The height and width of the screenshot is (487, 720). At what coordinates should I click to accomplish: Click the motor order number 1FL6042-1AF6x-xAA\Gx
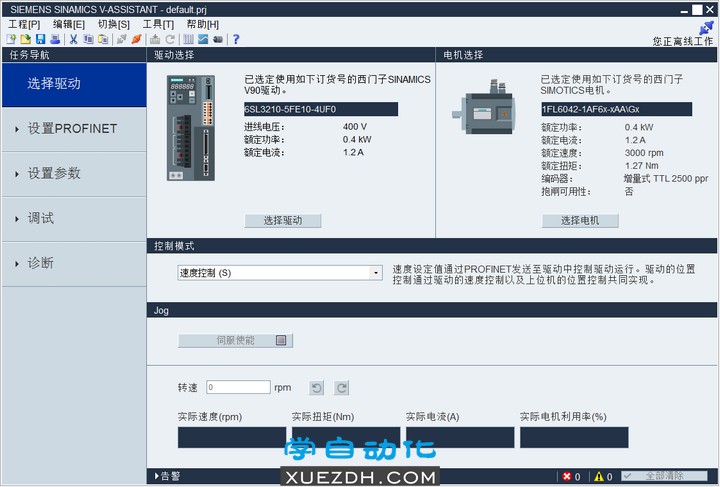616,109
